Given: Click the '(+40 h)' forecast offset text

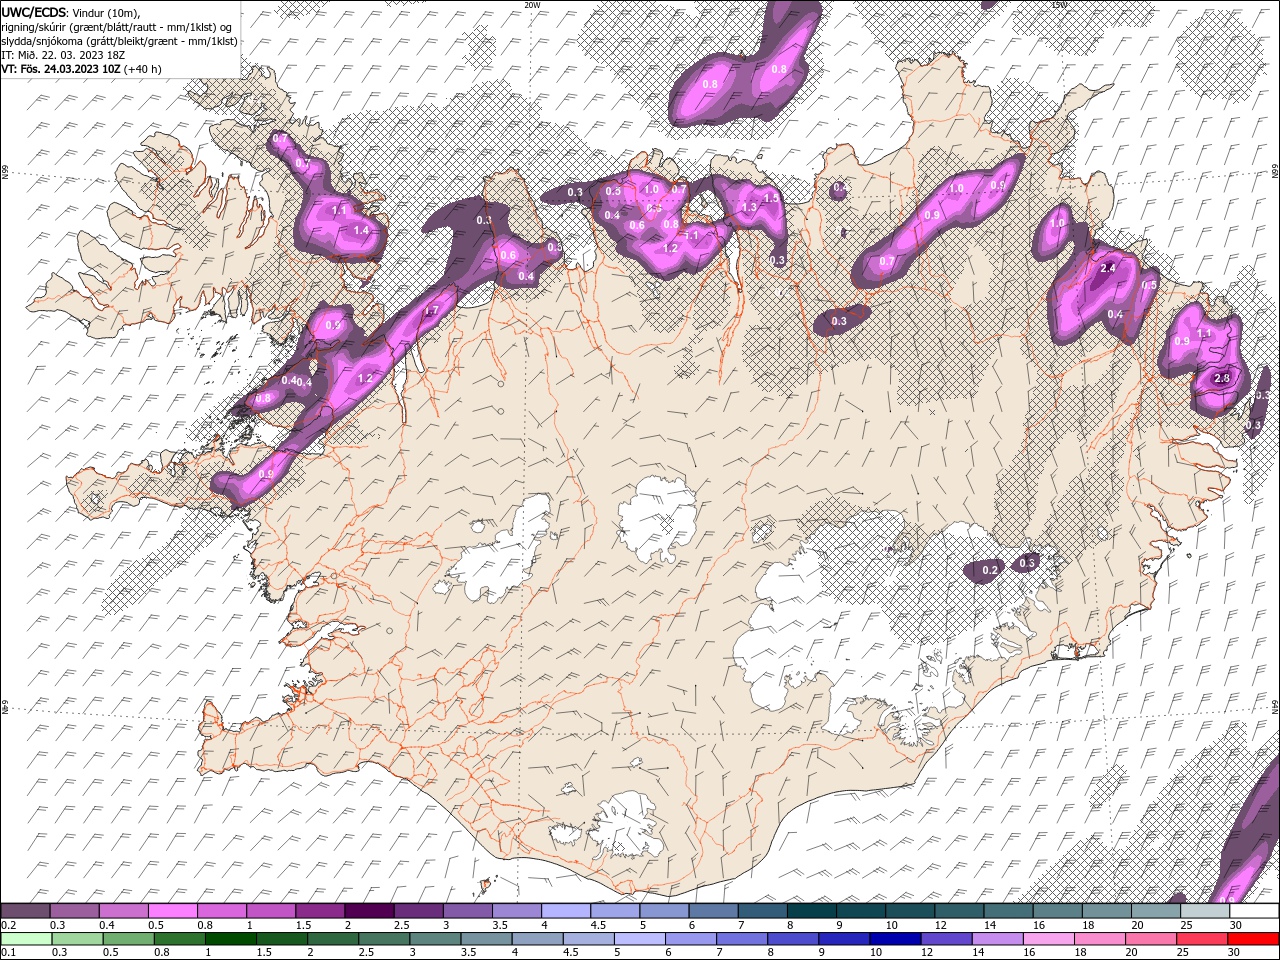Looking at the screenshot, I should (x=143, y=69).
